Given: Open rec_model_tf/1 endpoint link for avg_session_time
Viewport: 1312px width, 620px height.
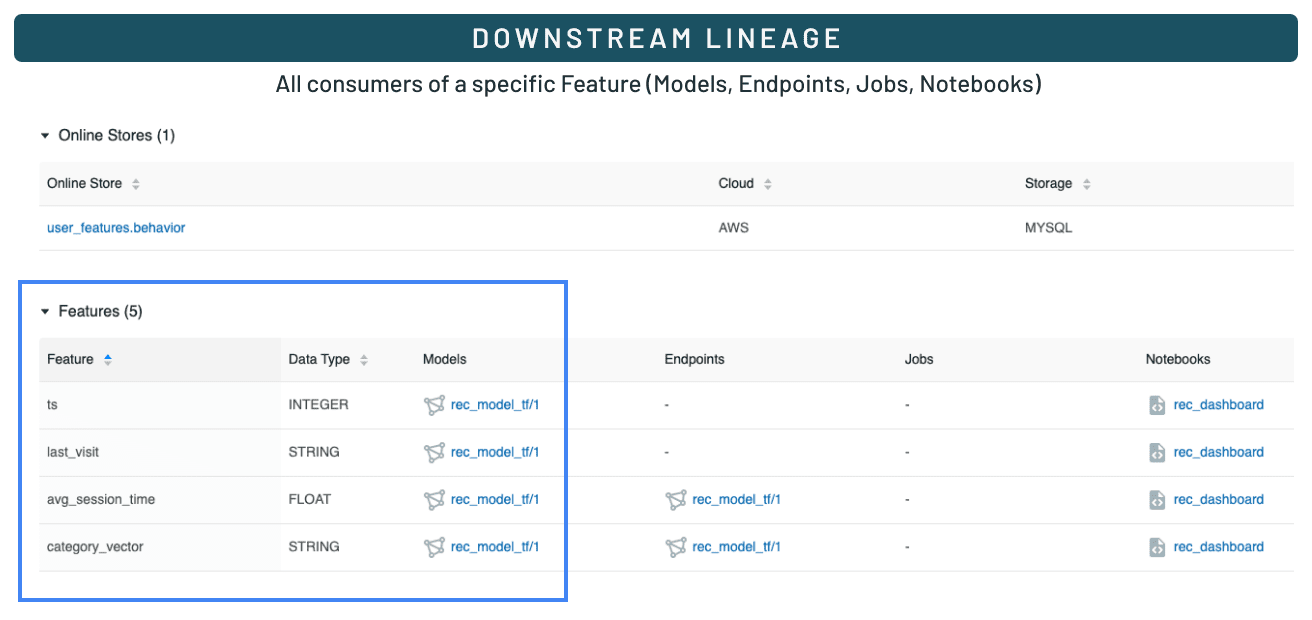Looking at the screenshot, I should (736, 500).
